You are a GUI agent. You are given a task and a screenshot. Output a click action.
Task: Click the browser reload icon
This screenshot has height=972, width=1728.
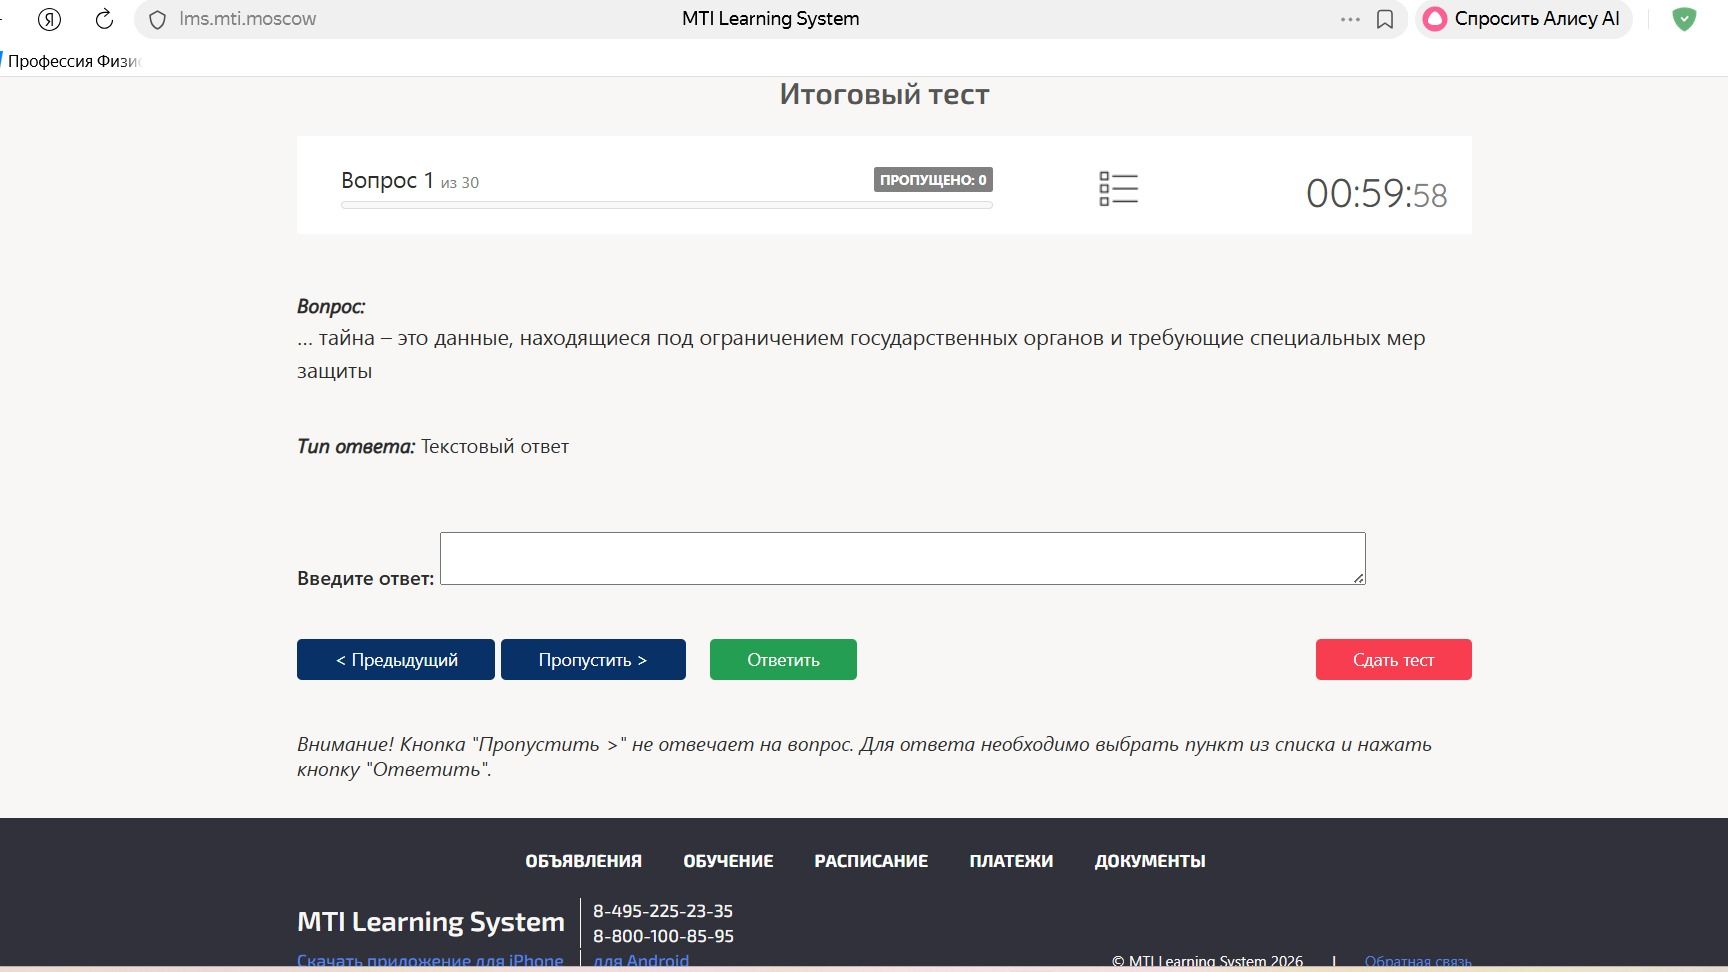(x=104, y=19)
